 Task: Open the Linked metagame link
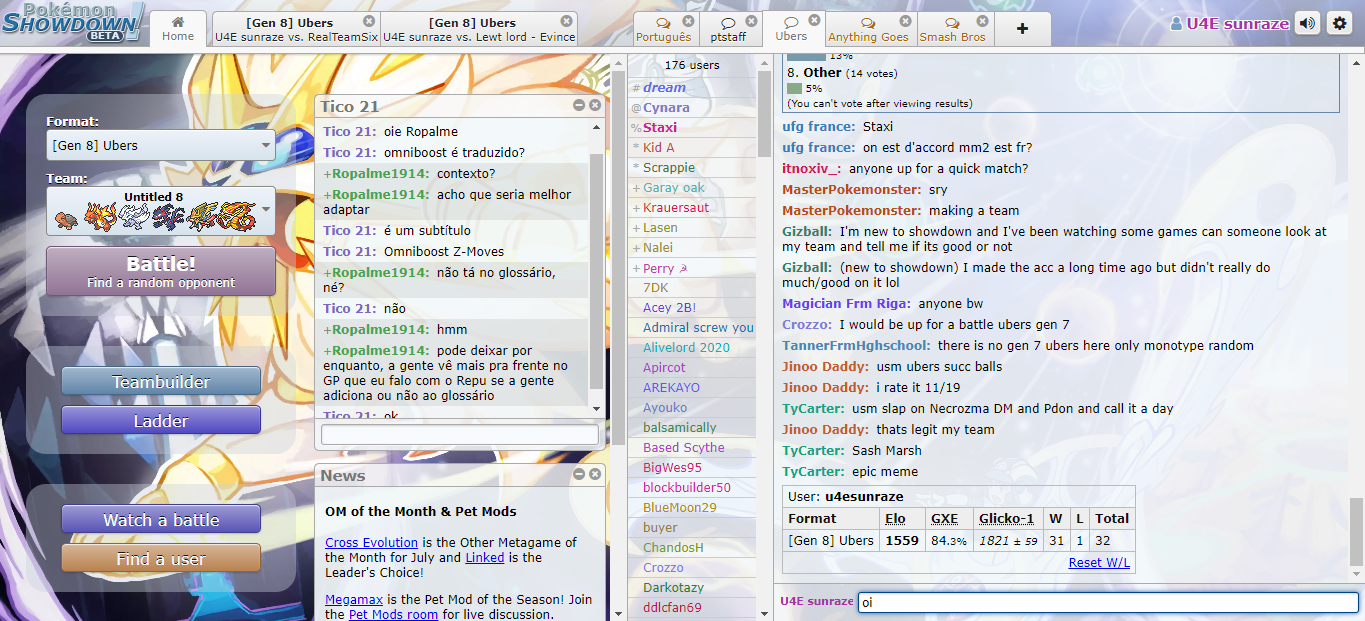click(x=485, y=557)
